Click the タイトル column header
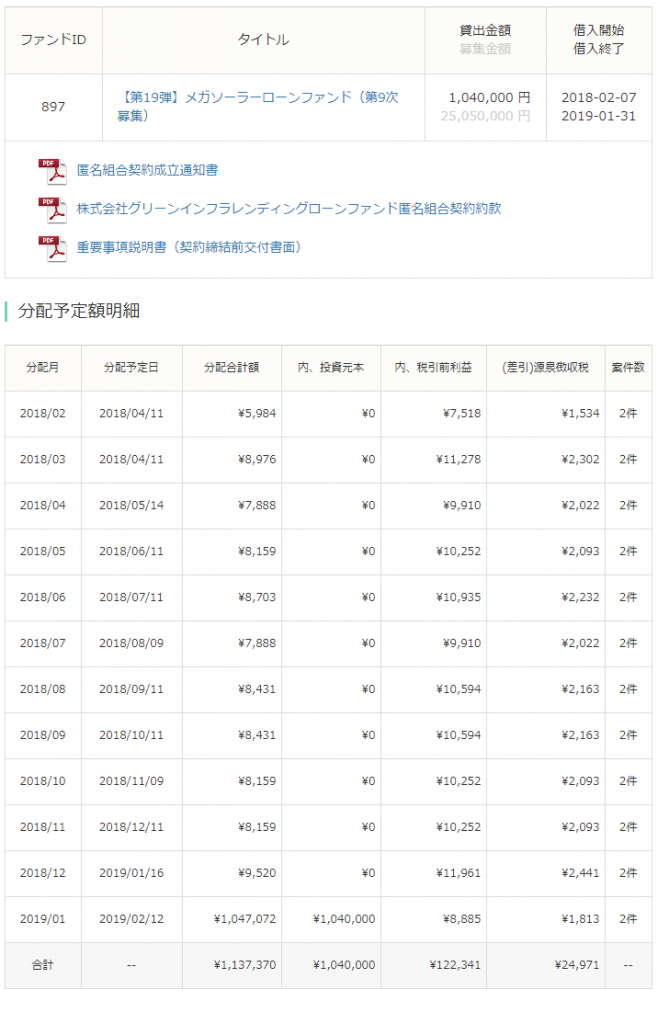 pos(263,40)
